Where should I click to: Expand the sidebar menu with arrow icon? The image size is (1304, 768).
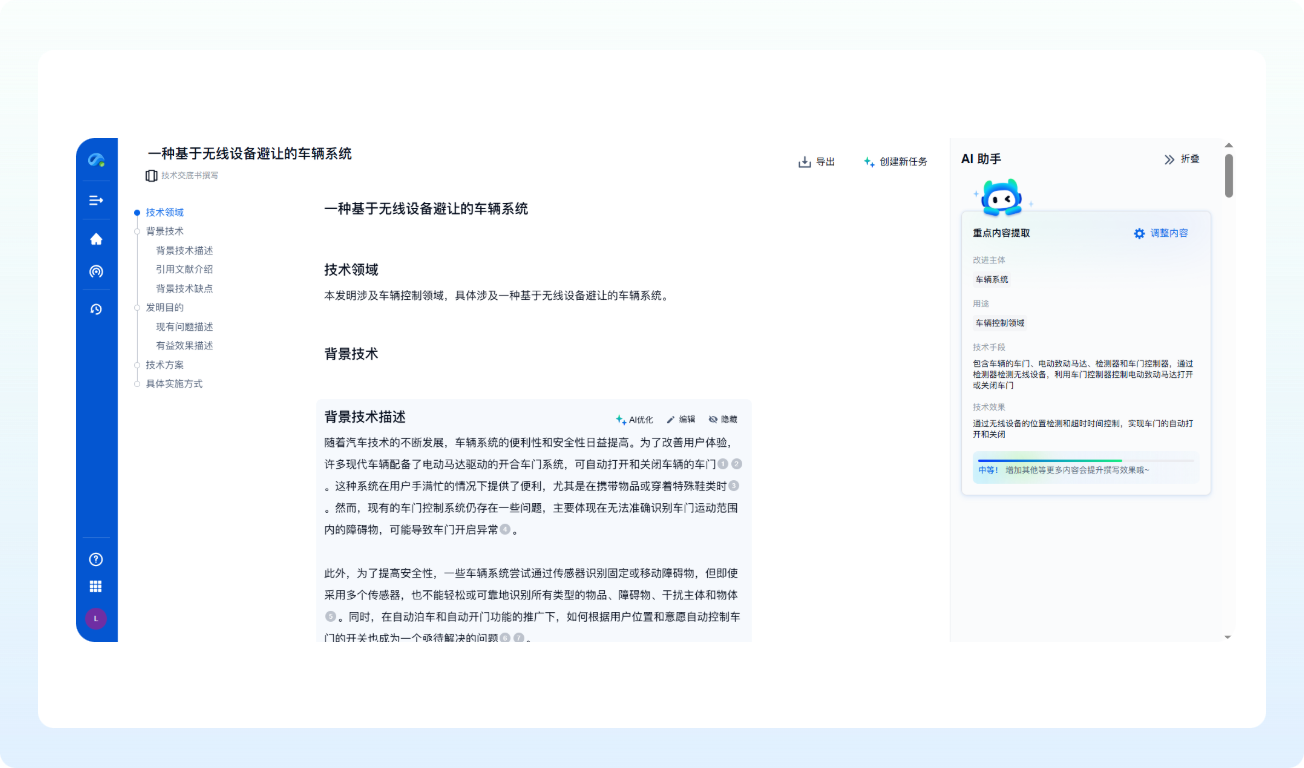96,201
